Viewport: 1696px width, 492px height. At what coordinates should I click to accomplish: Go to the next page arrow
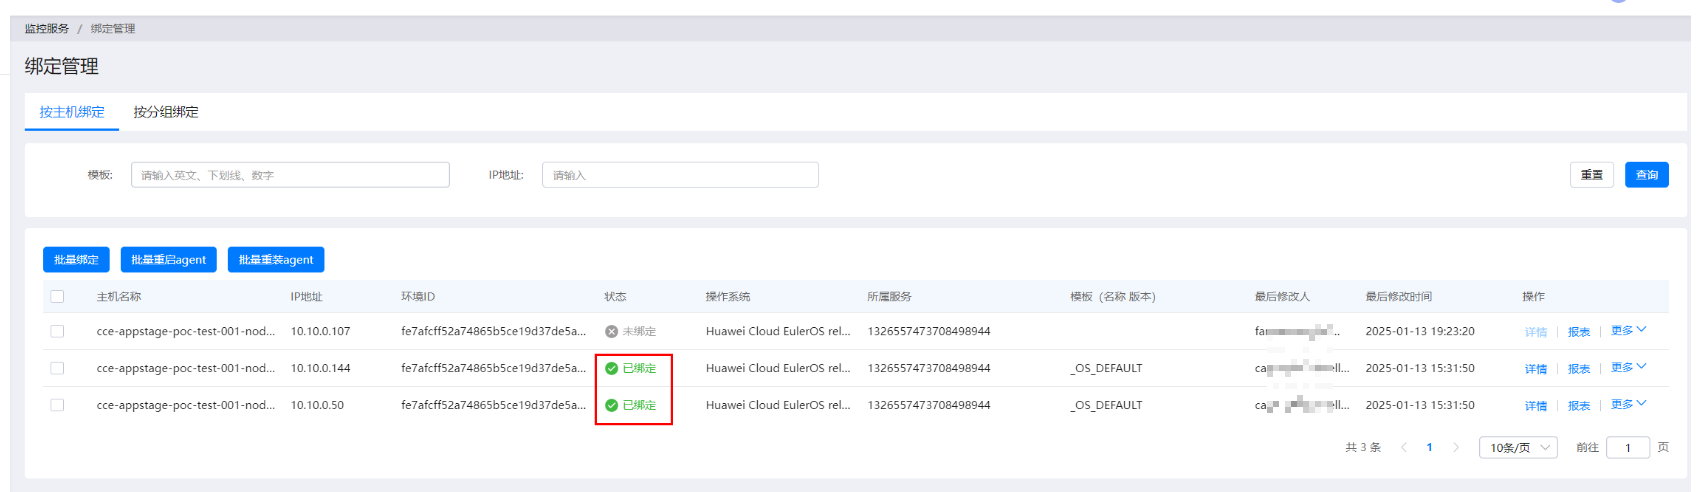pos(1455,447)
